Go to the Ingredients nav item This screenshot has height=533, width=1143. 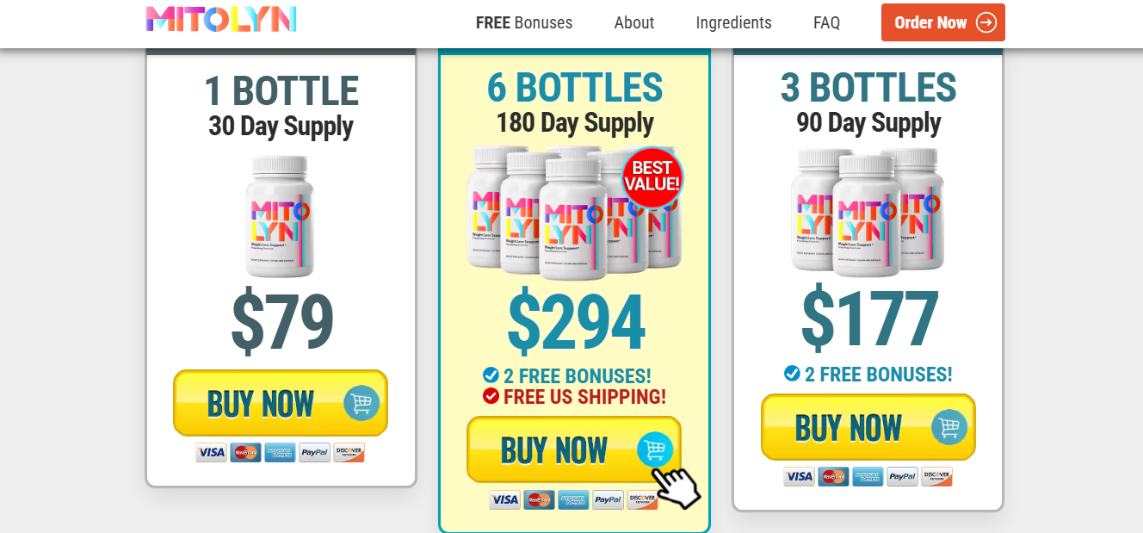pyautogui.click(x=733, y=23)
